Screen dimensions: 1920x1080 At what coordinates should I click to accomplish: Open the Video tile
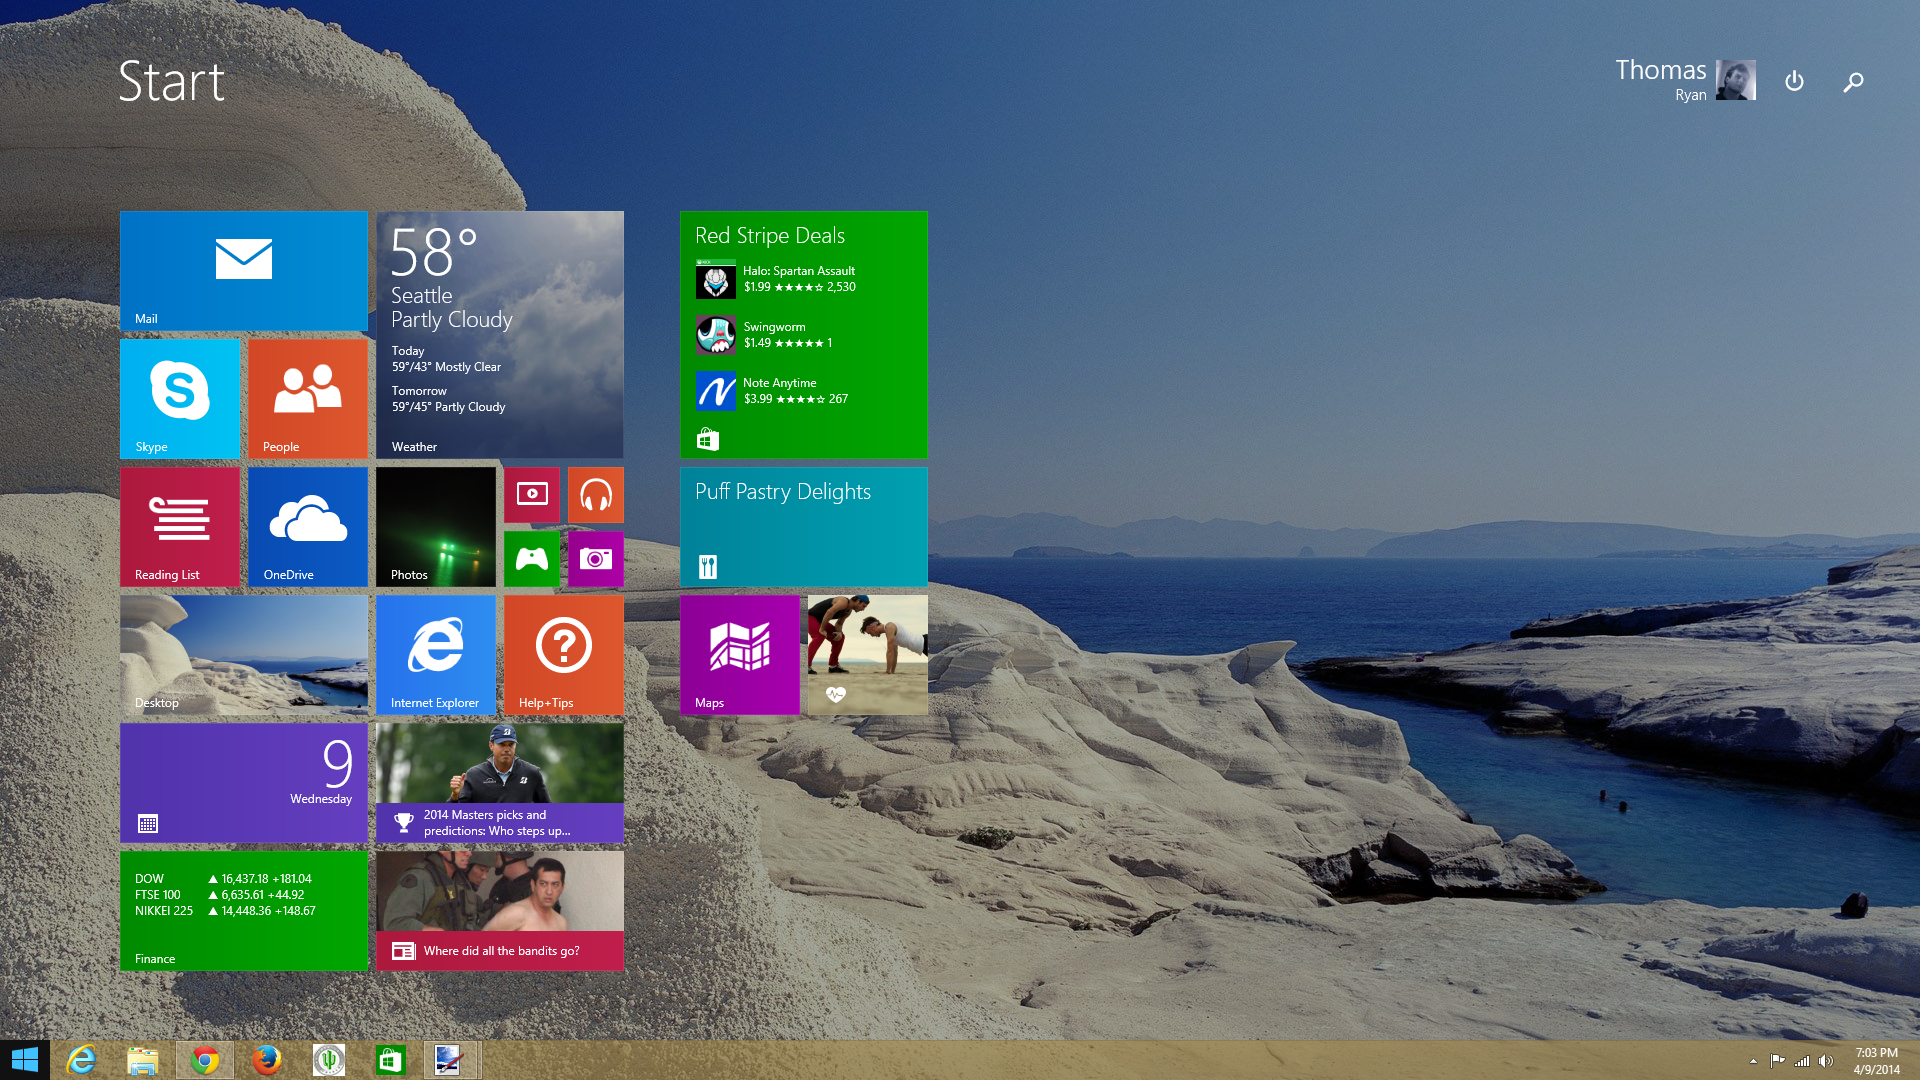(x=532, y=494)
